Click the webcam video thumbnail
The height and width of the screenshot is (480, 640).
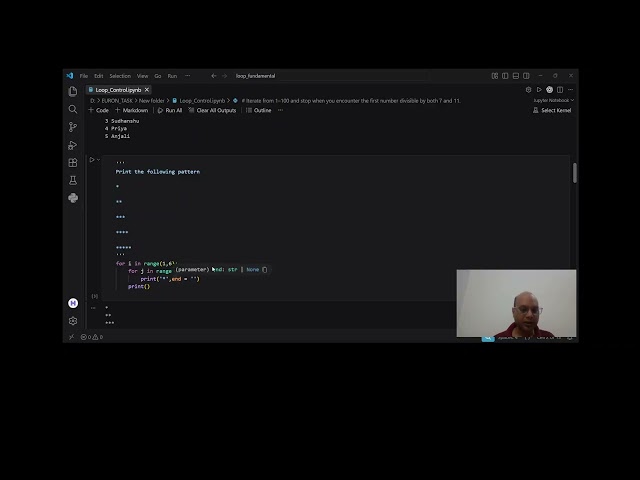(x=516, y=303)
